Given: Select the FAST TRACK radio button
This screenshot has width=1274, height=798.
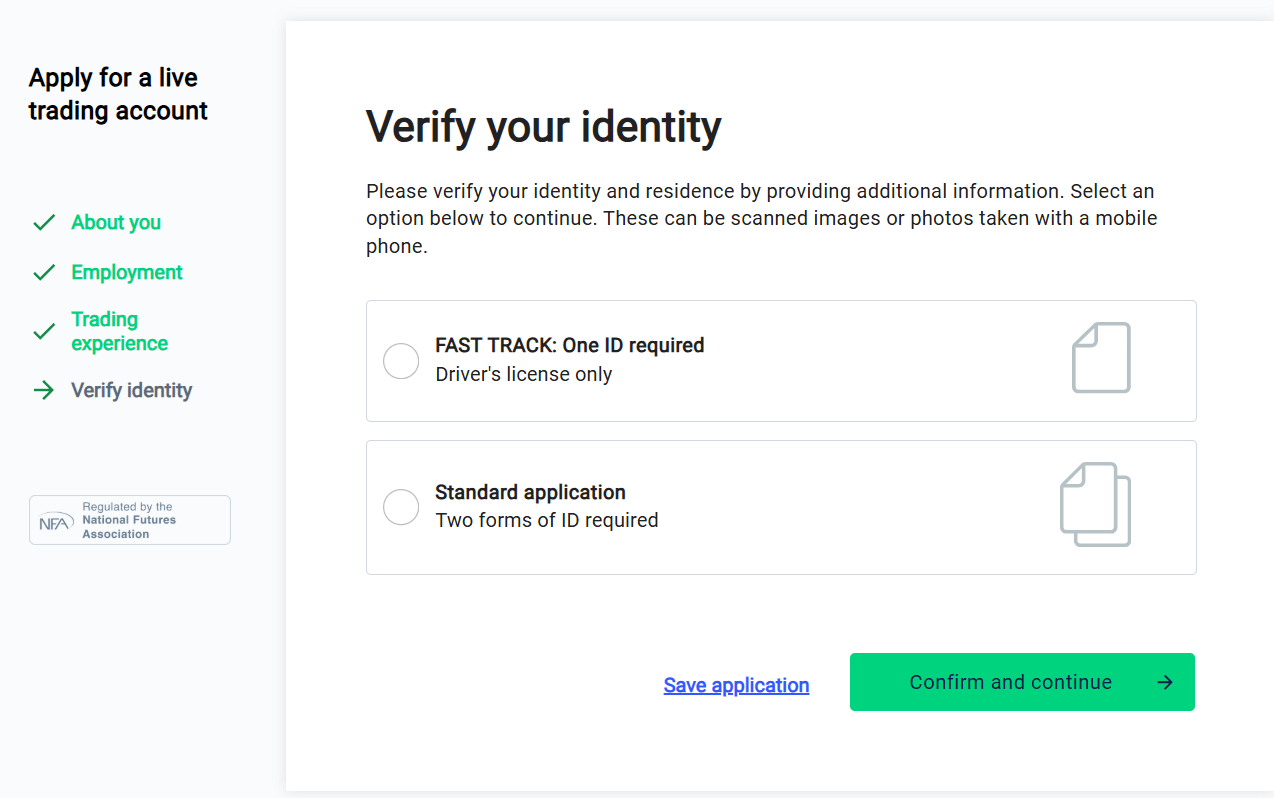Looking at the screenshot, I should pyautogui.click(x=401, y=361).
